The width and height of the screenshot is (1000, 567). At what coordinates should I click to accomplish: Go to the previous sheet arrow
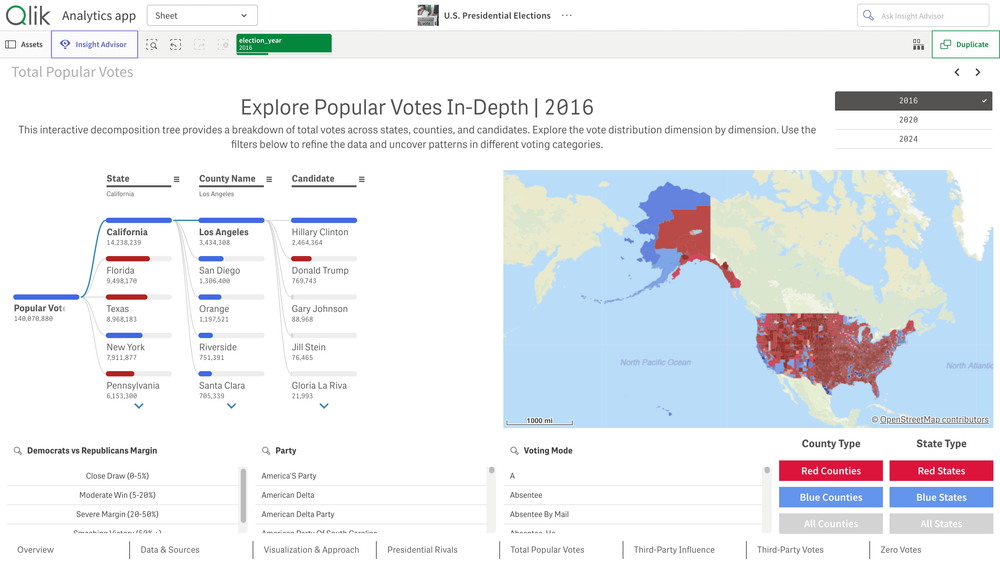957,72
